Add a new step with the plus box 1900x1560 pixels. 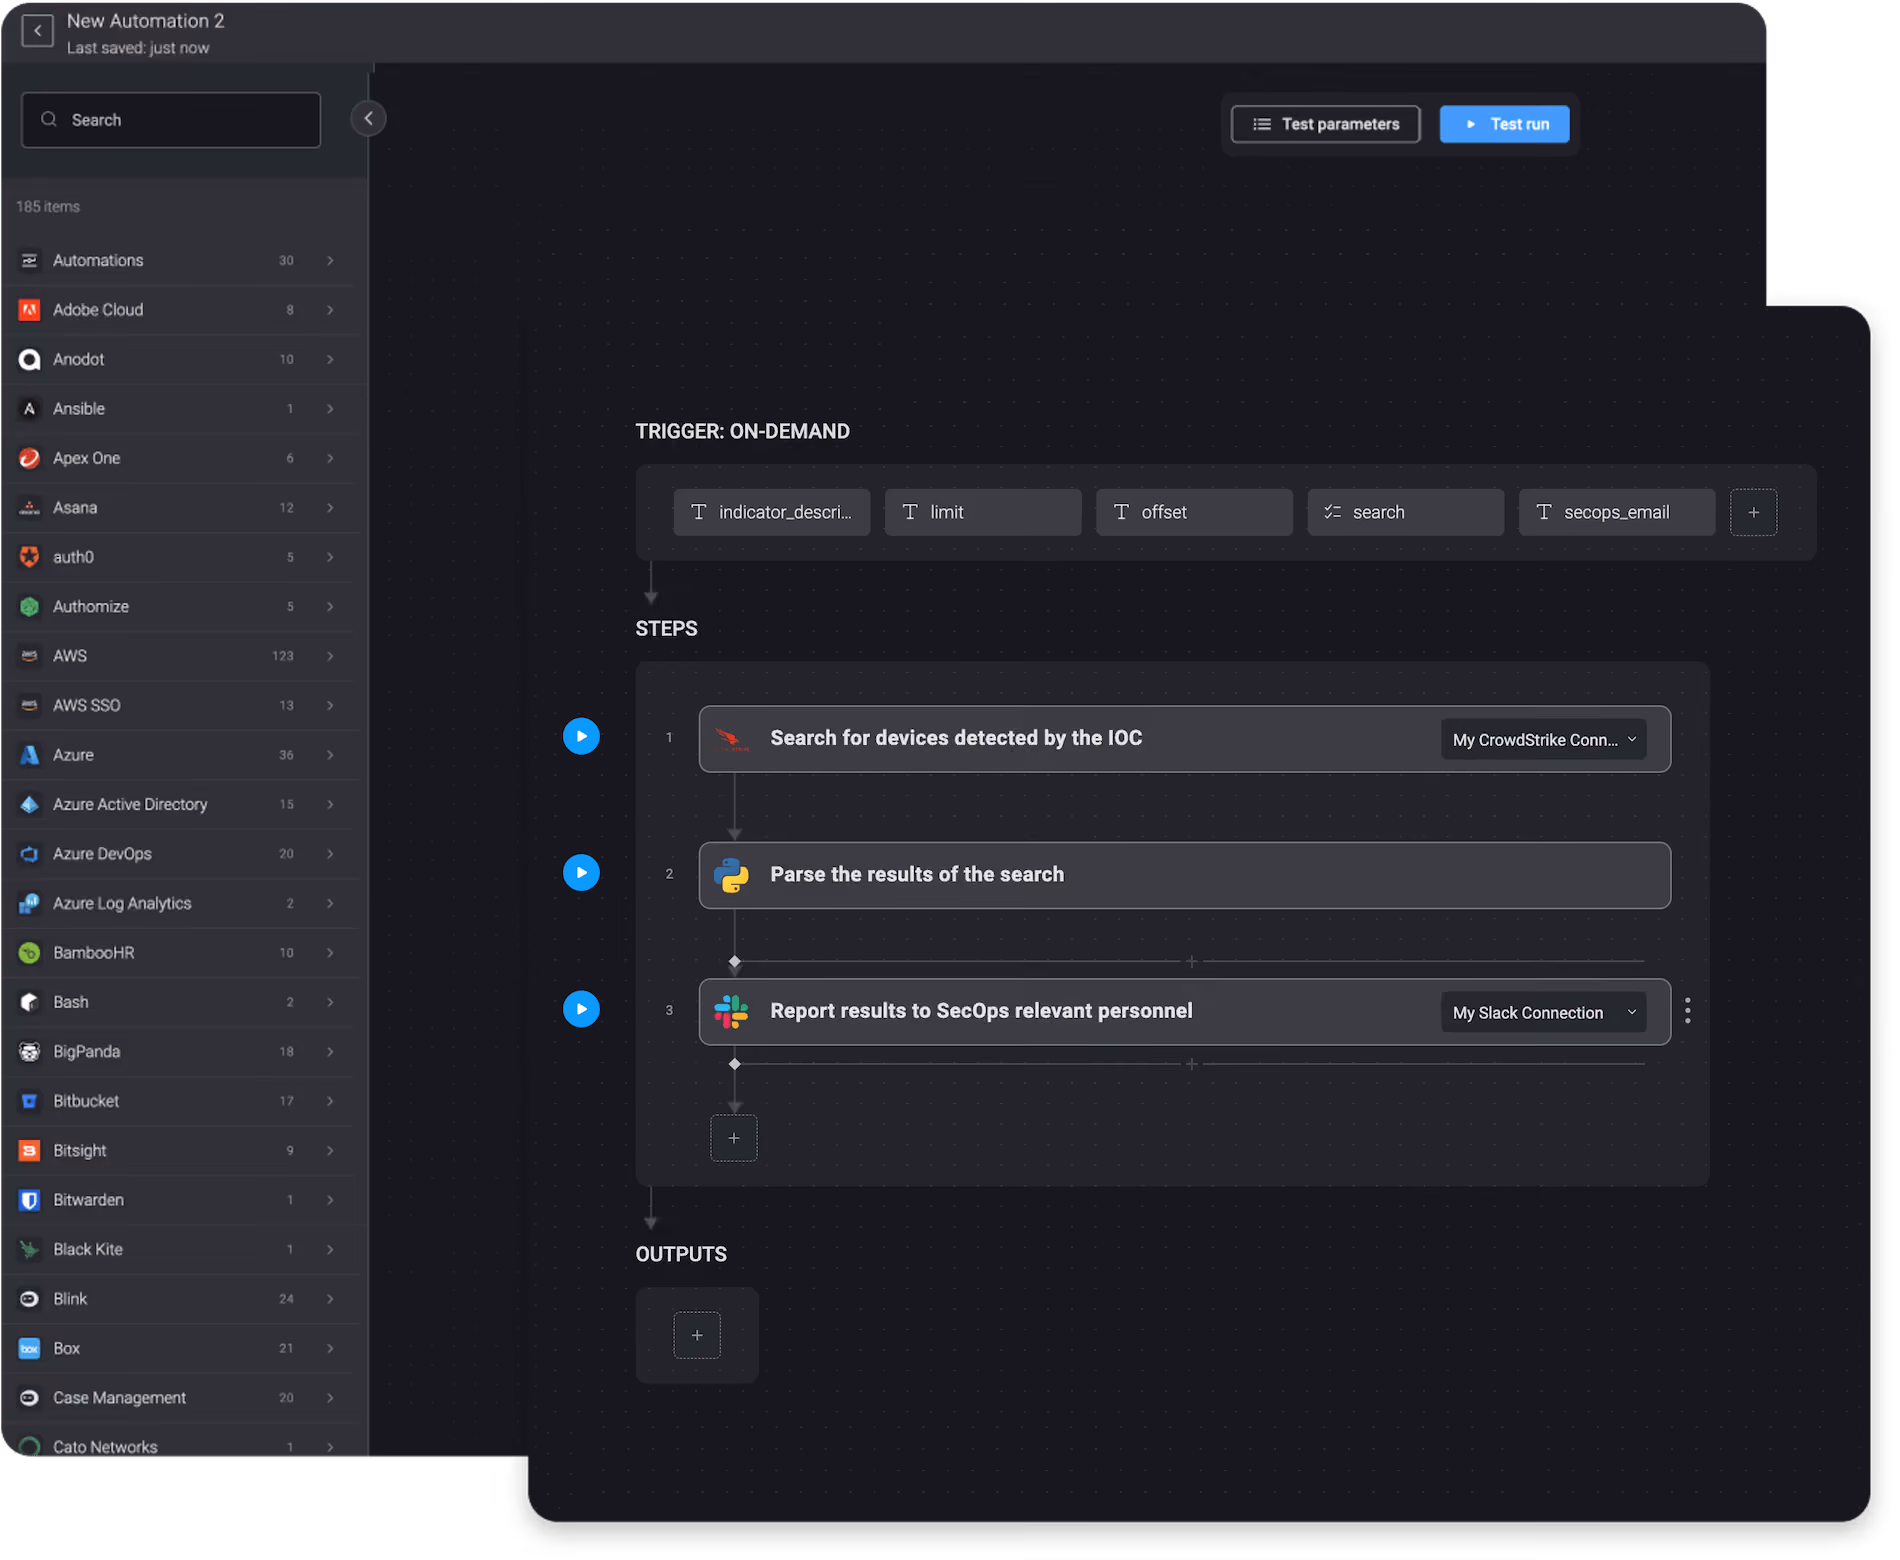(x=734, y=1138)
